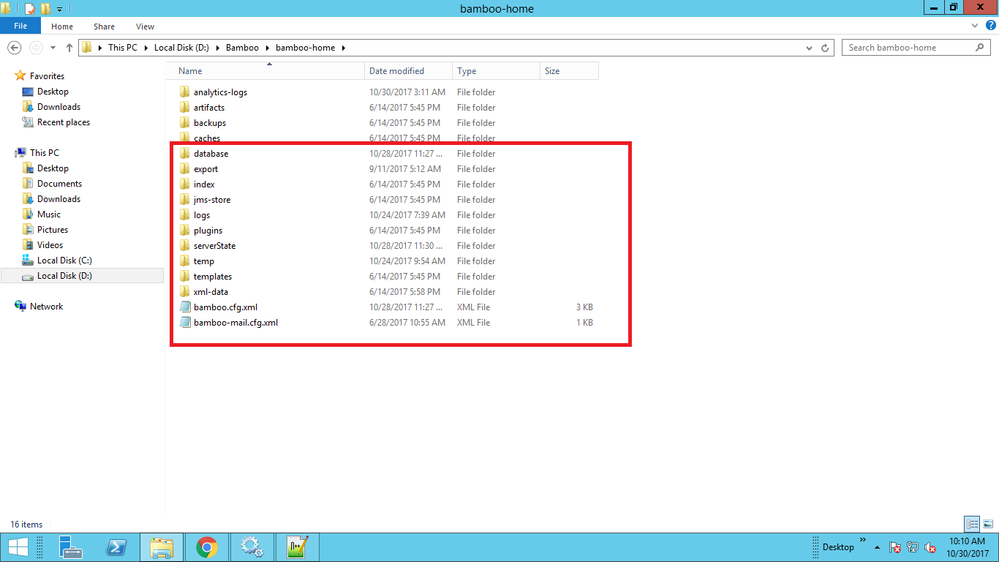Select the database folder icon
The height and width of the screenshot is (562, 999).
[x=185, y=153]
